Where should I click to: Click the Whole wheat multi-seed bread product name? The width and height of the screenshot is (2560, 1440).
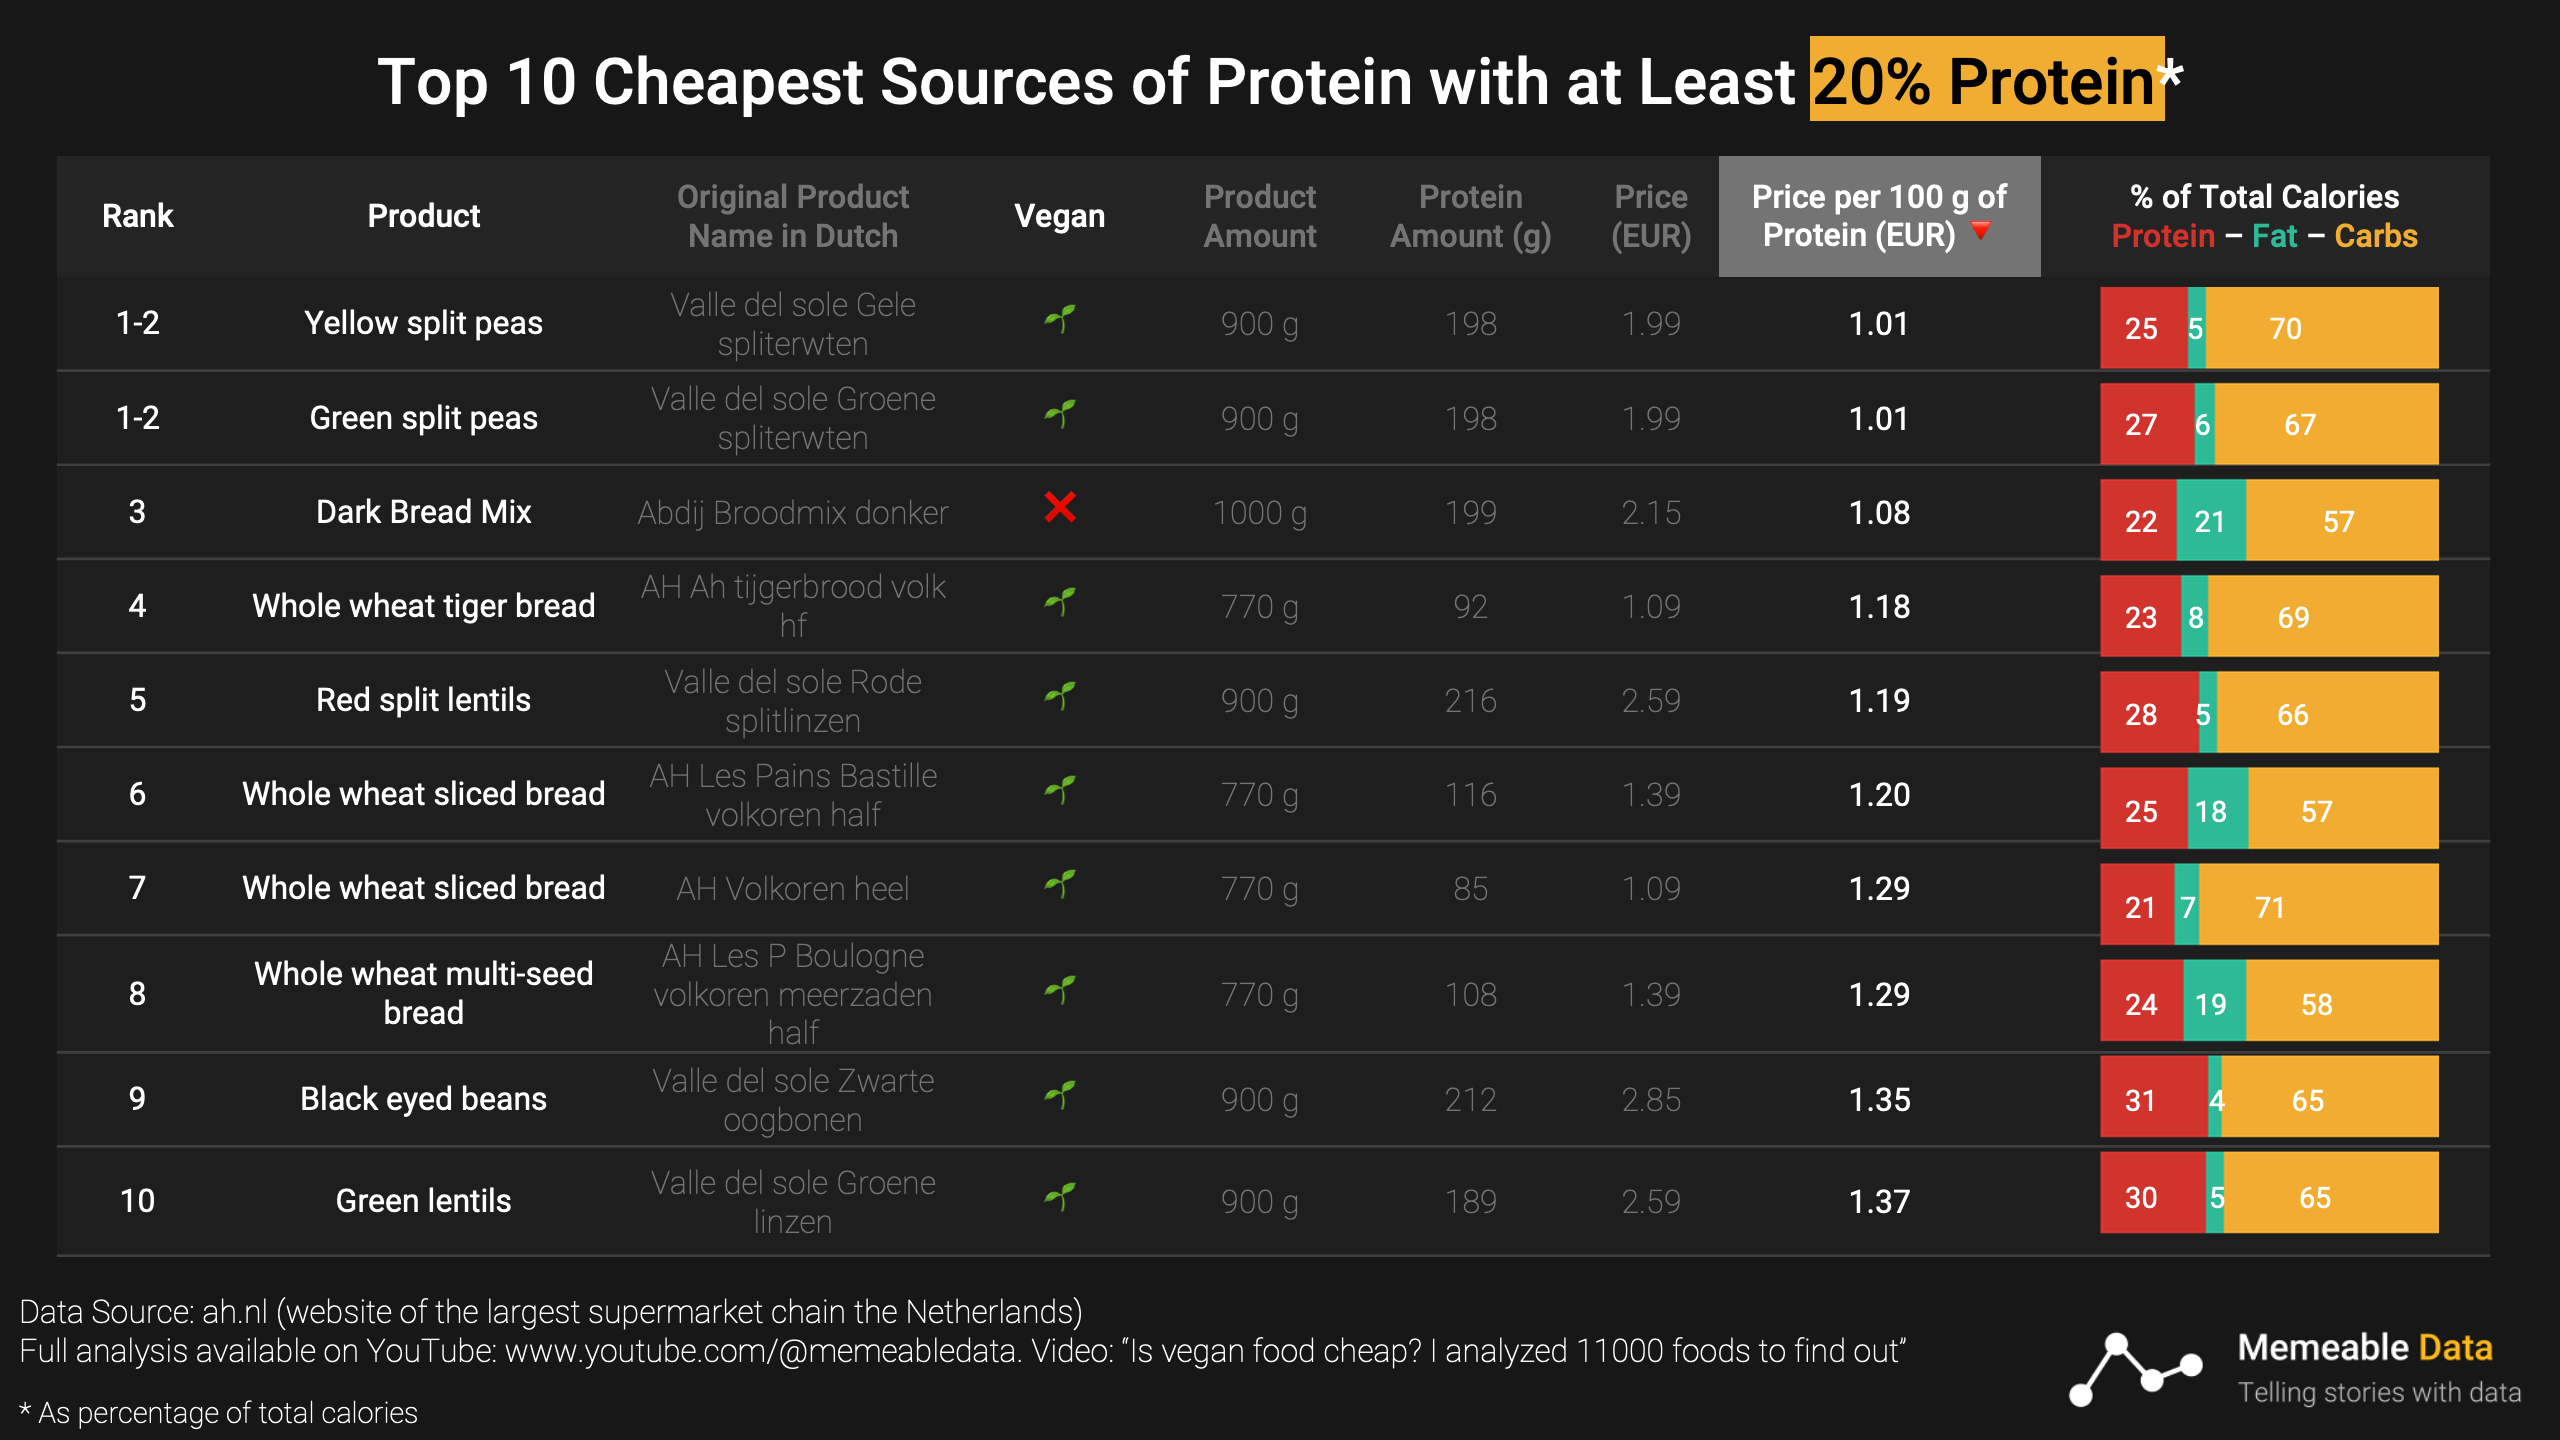coord(423,993)
